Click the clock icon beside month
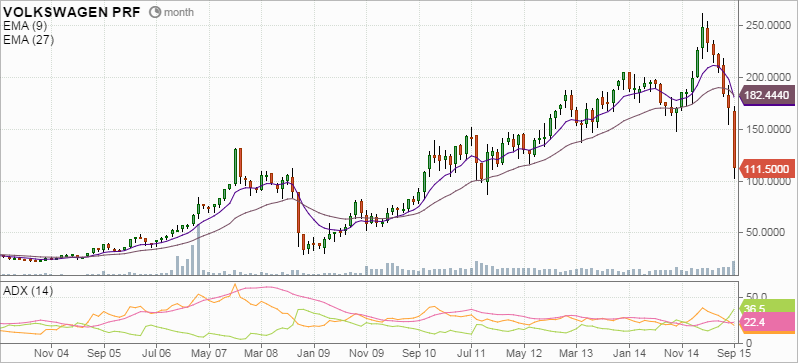Screen dimensions: 798x363 [x=156, y=12]
